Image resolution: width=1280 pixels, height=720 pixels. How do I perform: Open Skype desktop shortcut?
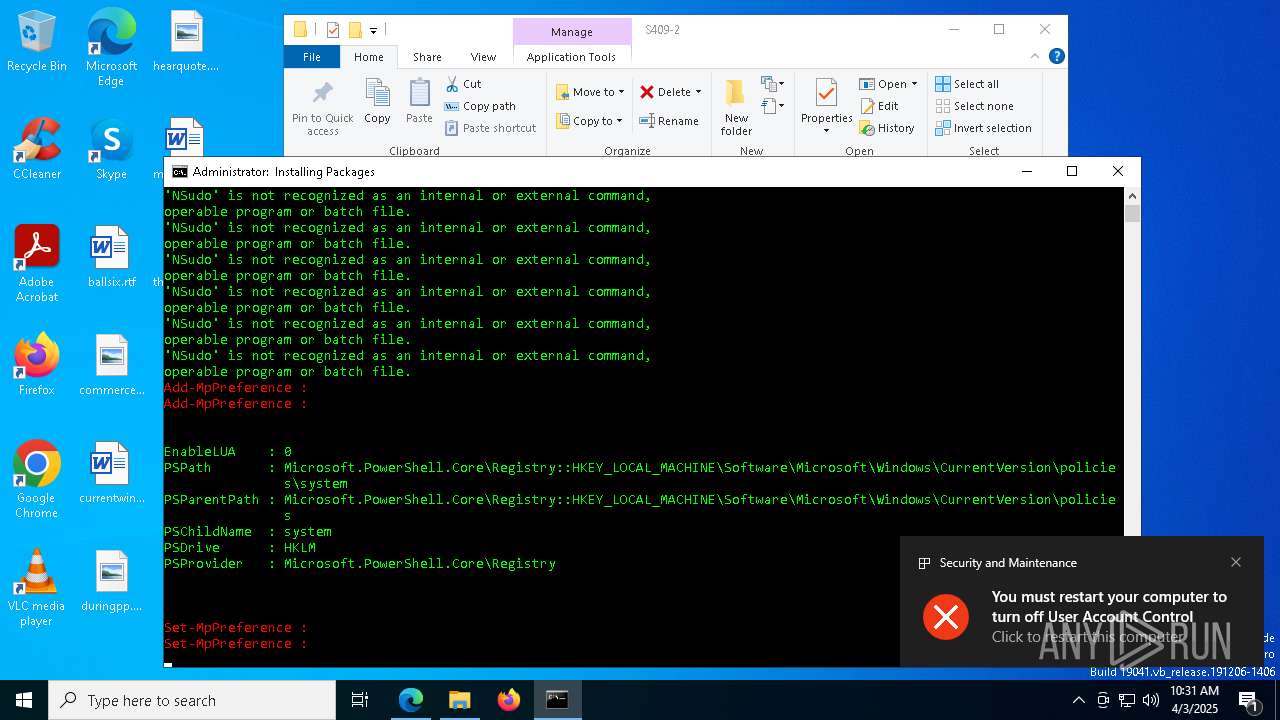click(111, 150)
